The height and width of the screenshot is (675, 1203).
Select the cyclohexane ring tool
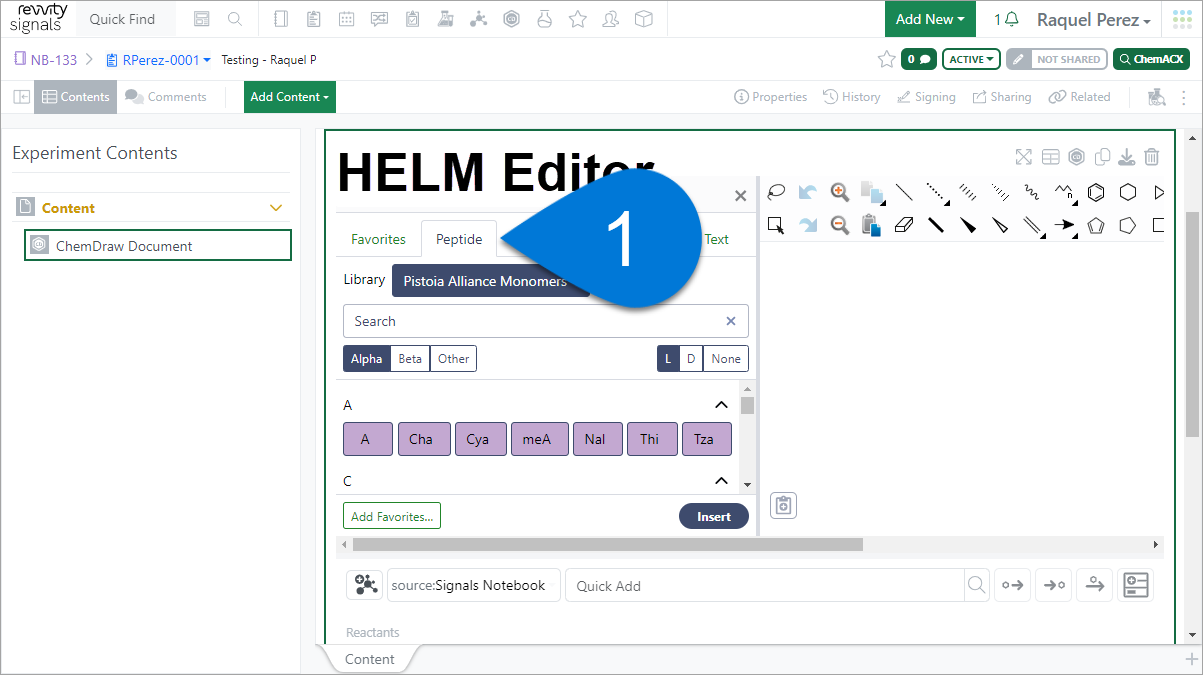coord(1128,192)
